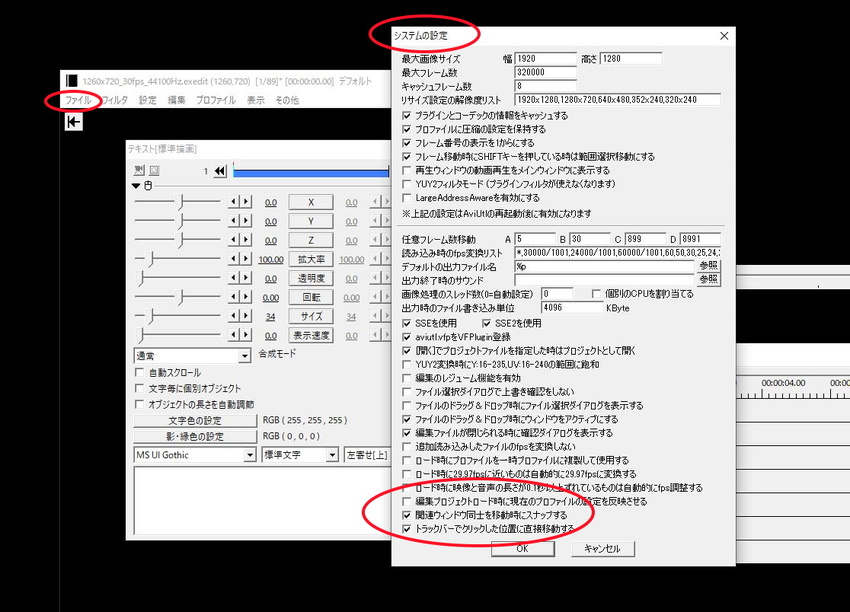Screen dimensions: 850x612
Task: Click 参照 next to 出力終了時のサウンド
Action: (x=709, y=279)
